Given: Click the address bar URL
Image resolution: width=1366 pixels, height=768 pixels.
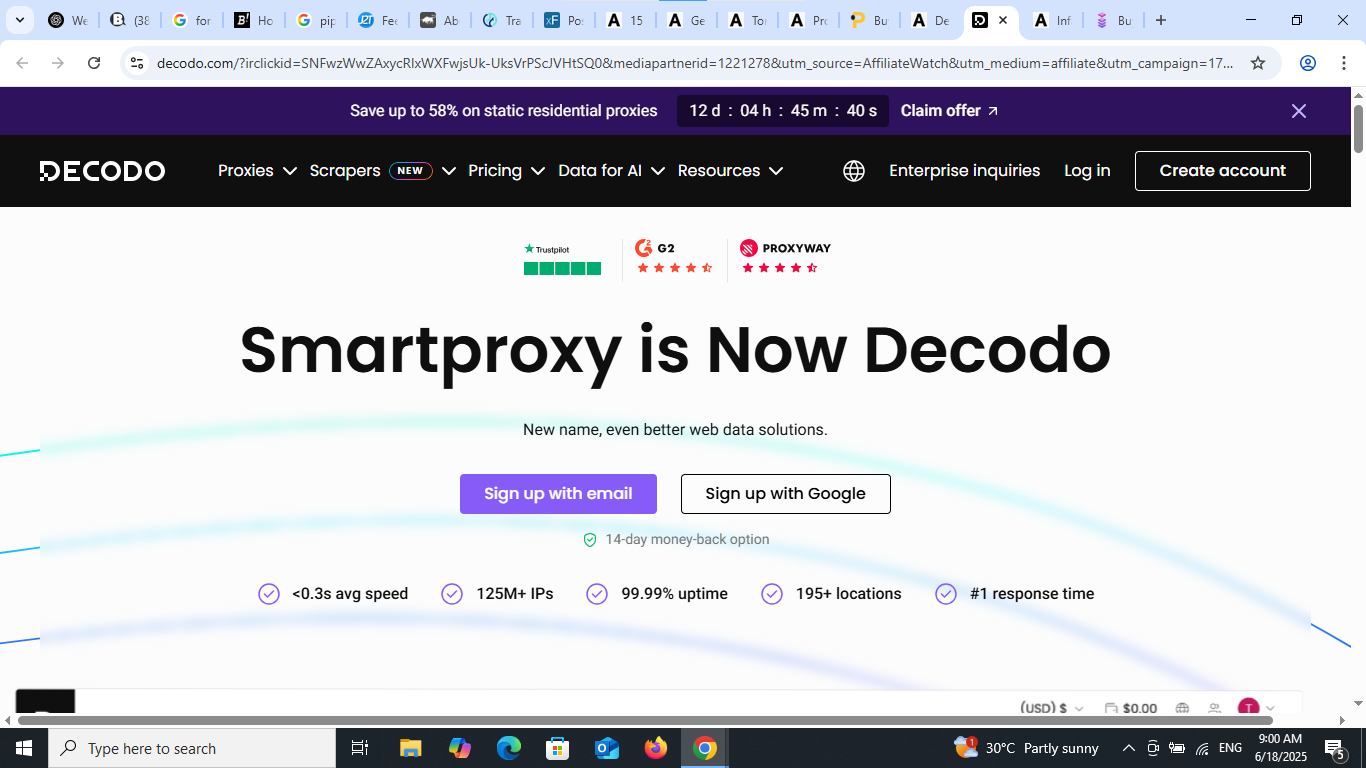Looking at the screenshot, I should [x=695, y=63].
